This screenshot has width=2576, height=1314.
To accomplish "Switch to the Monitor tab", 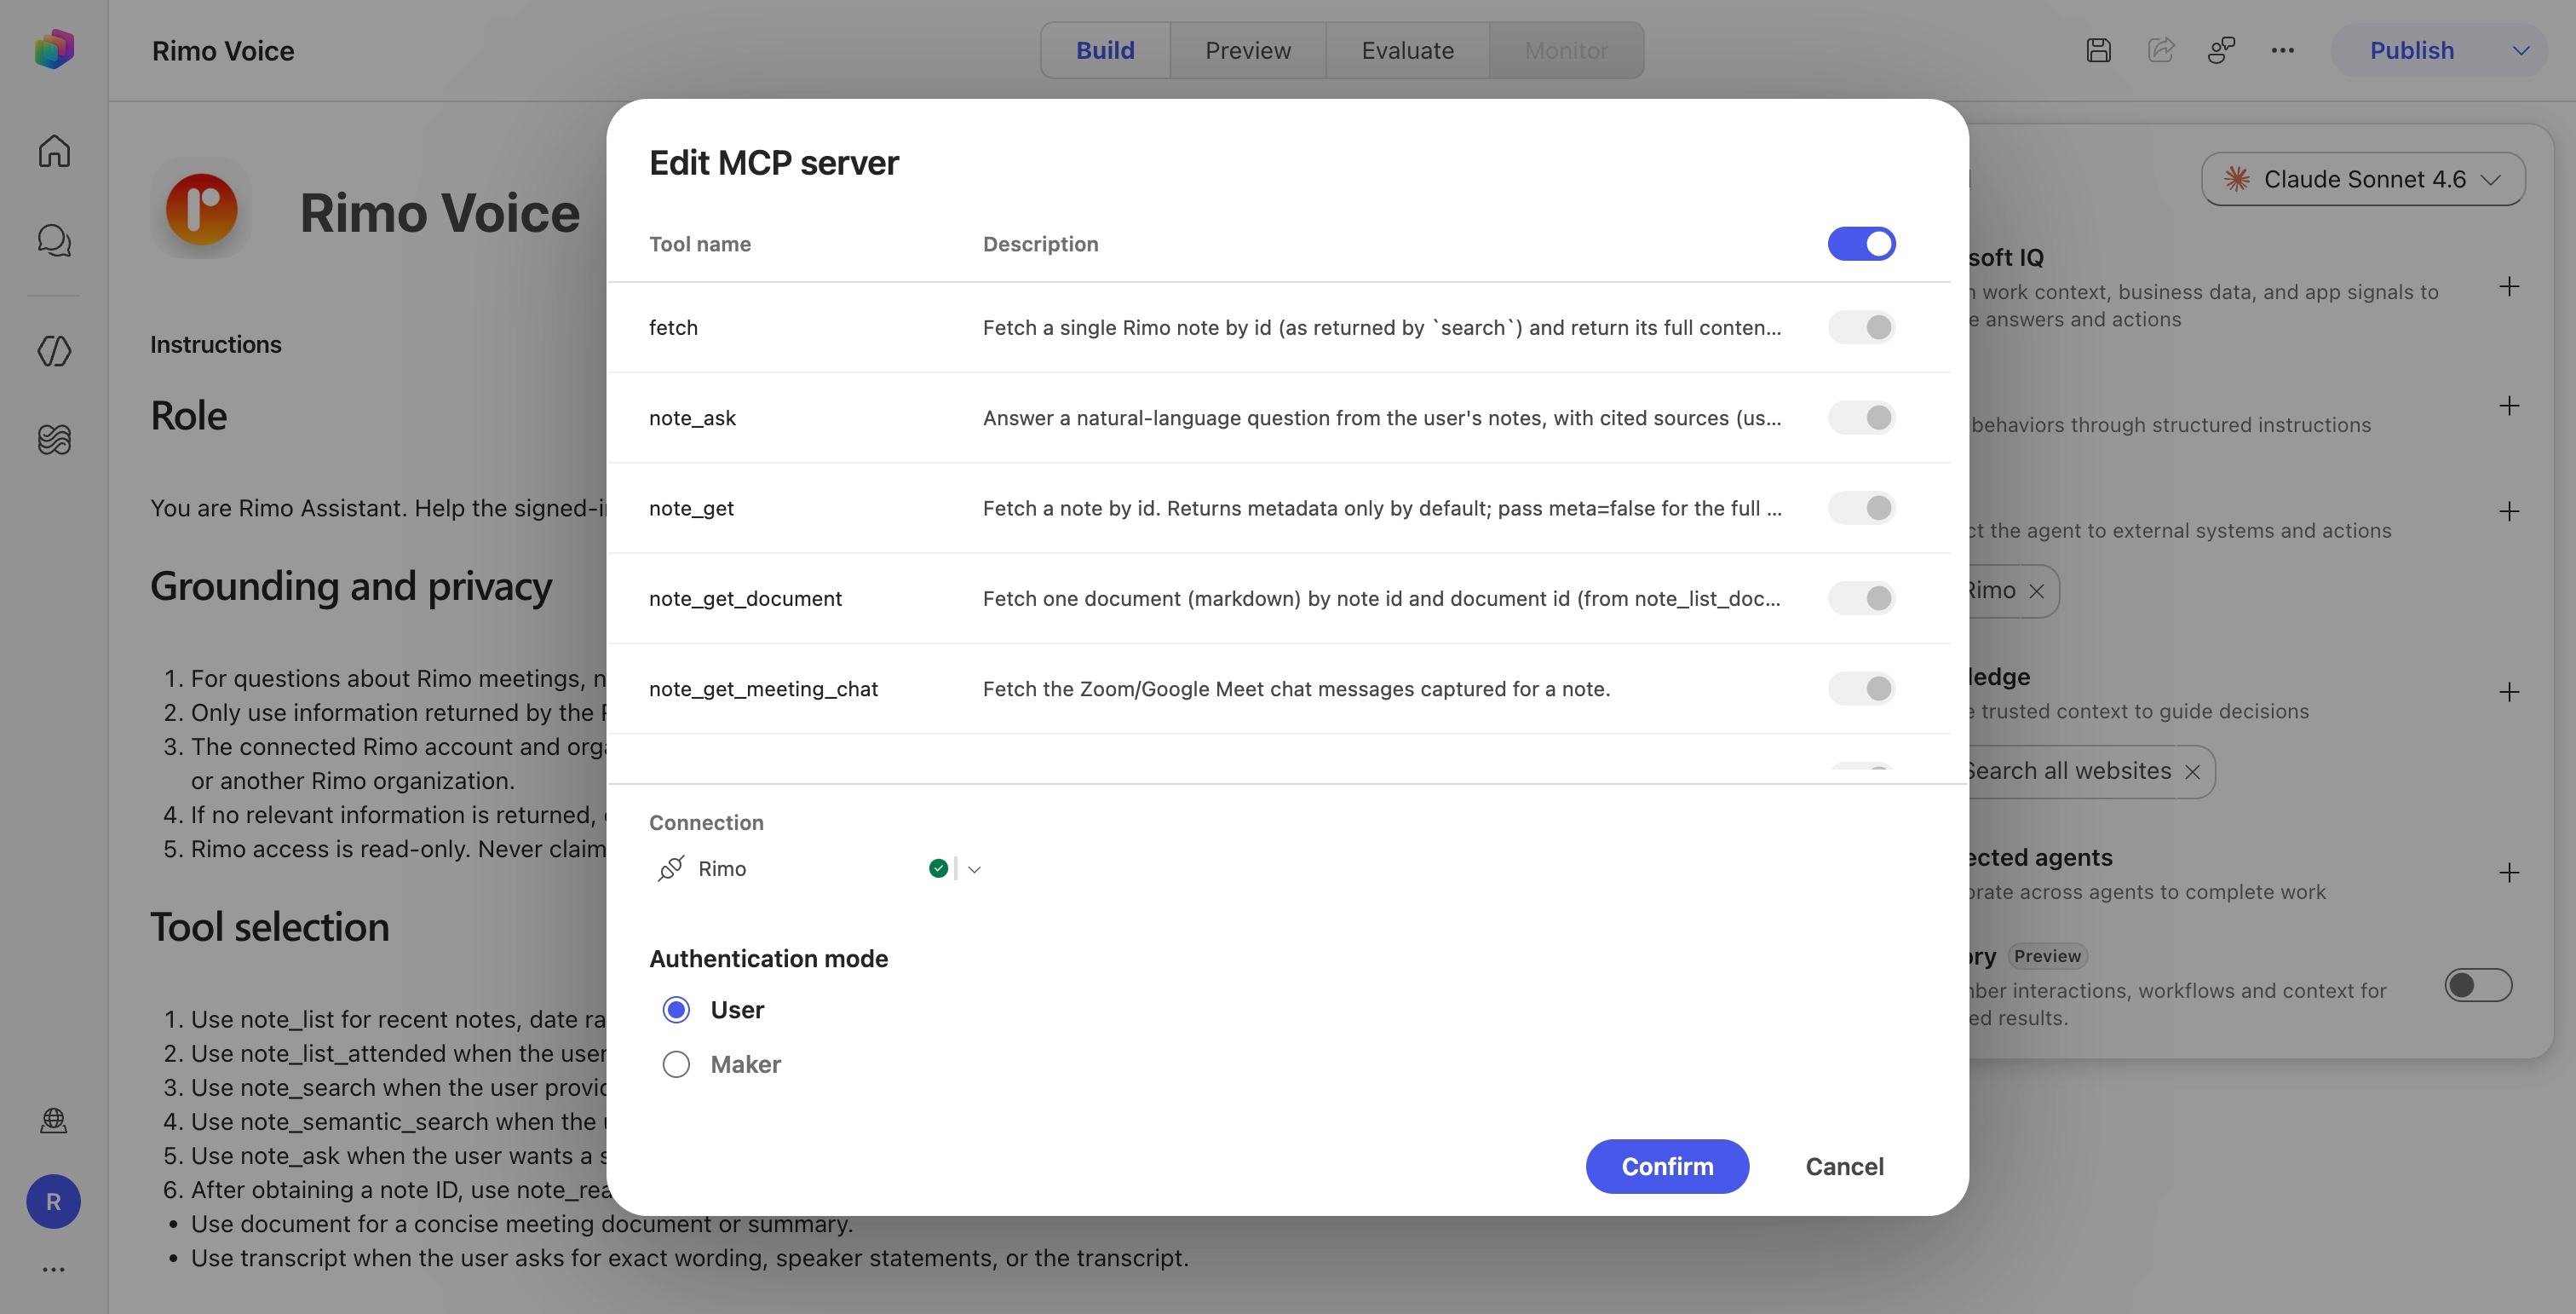I will (1566, 50).
